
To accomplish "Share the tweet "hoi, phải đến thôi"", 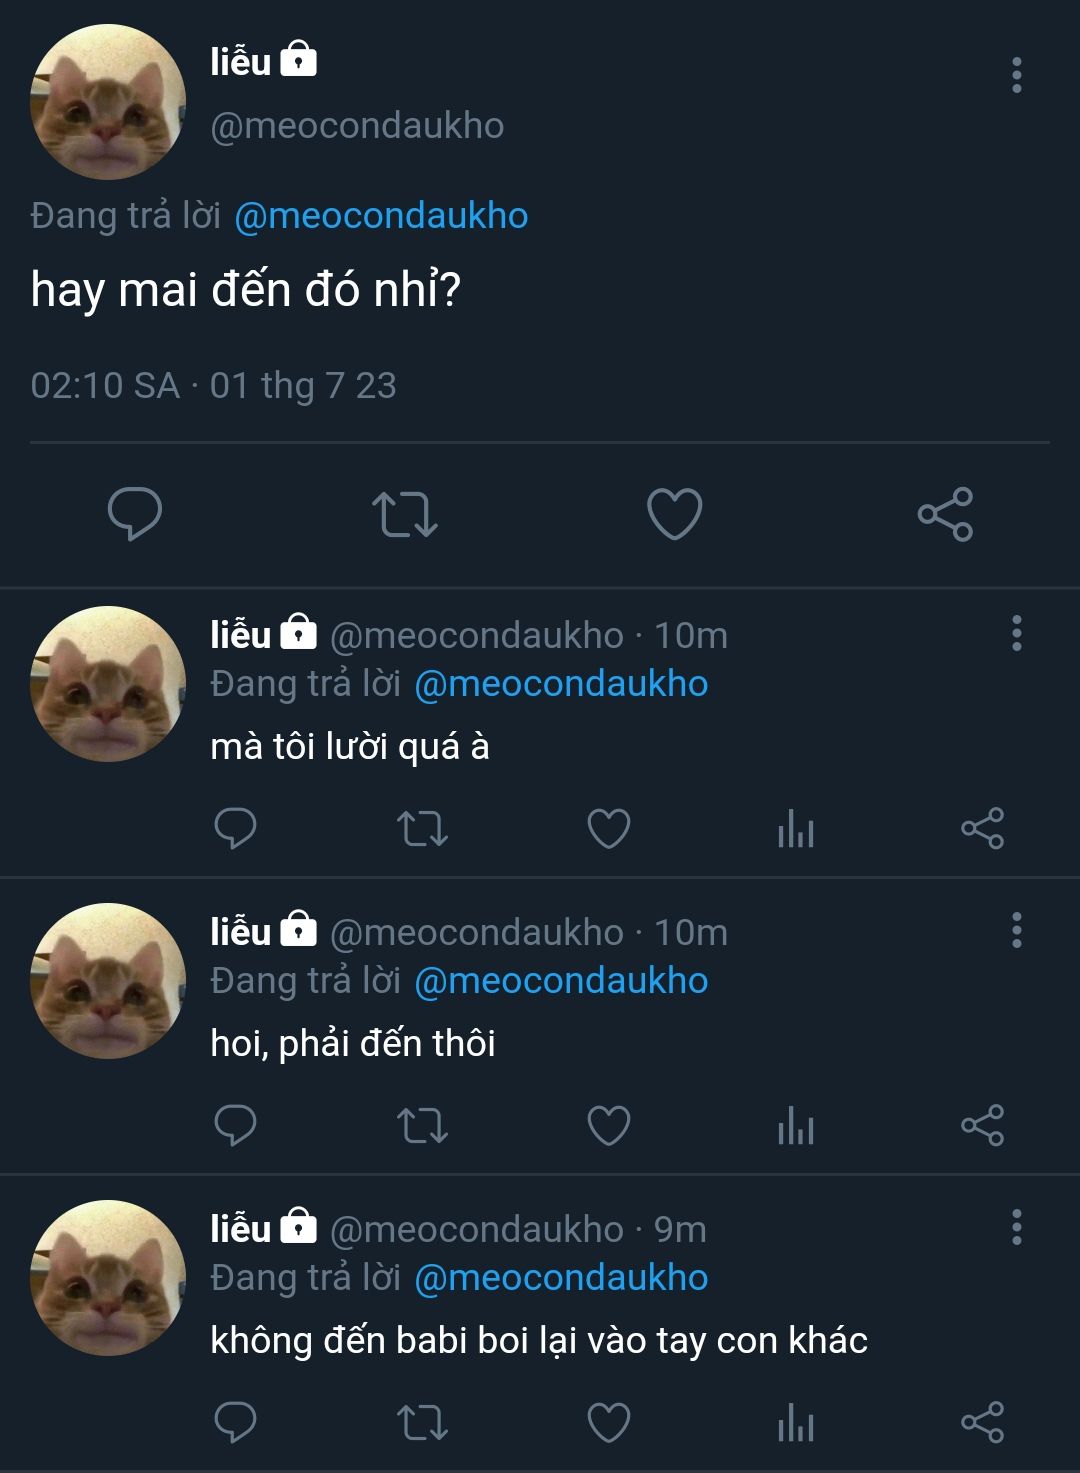I will click(982, 1126).
